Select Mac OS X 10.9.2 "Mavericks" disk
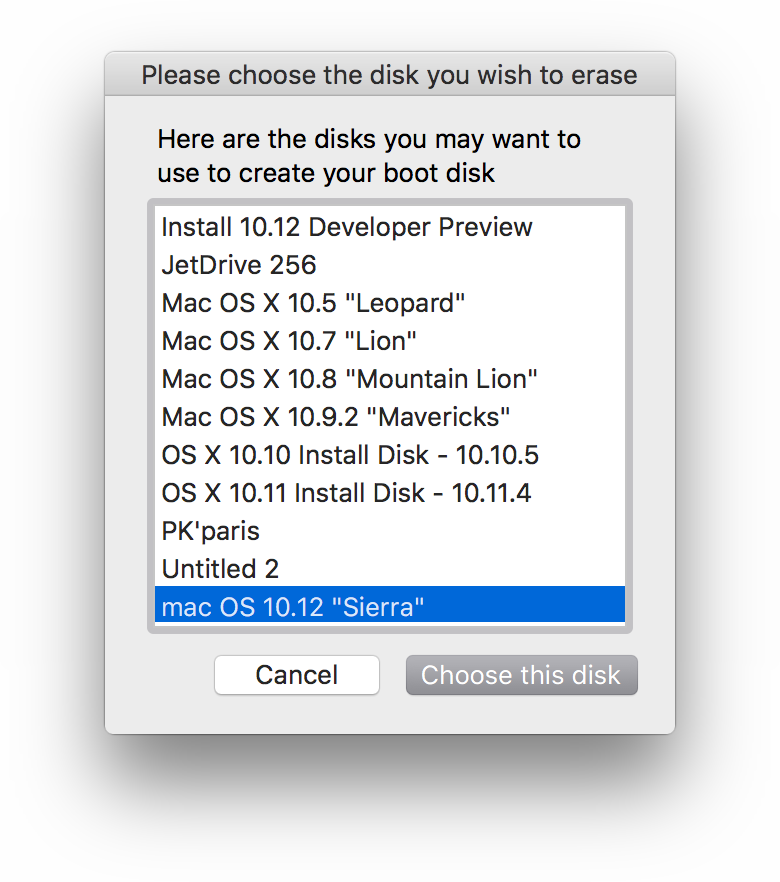This screenshot has width=780, height=882. 390,417
